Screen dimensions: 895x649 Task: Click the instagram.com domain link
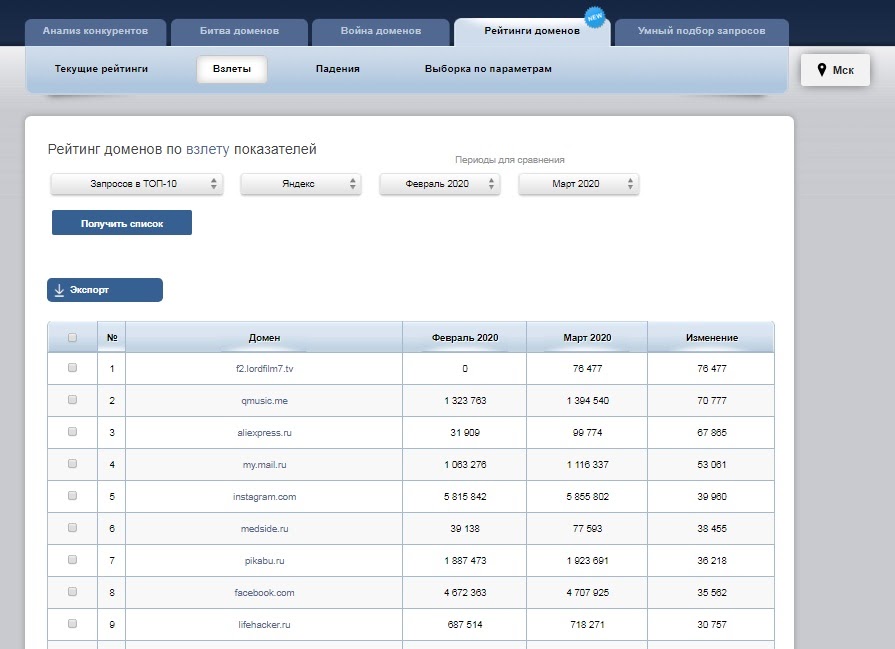coord(264,497)
